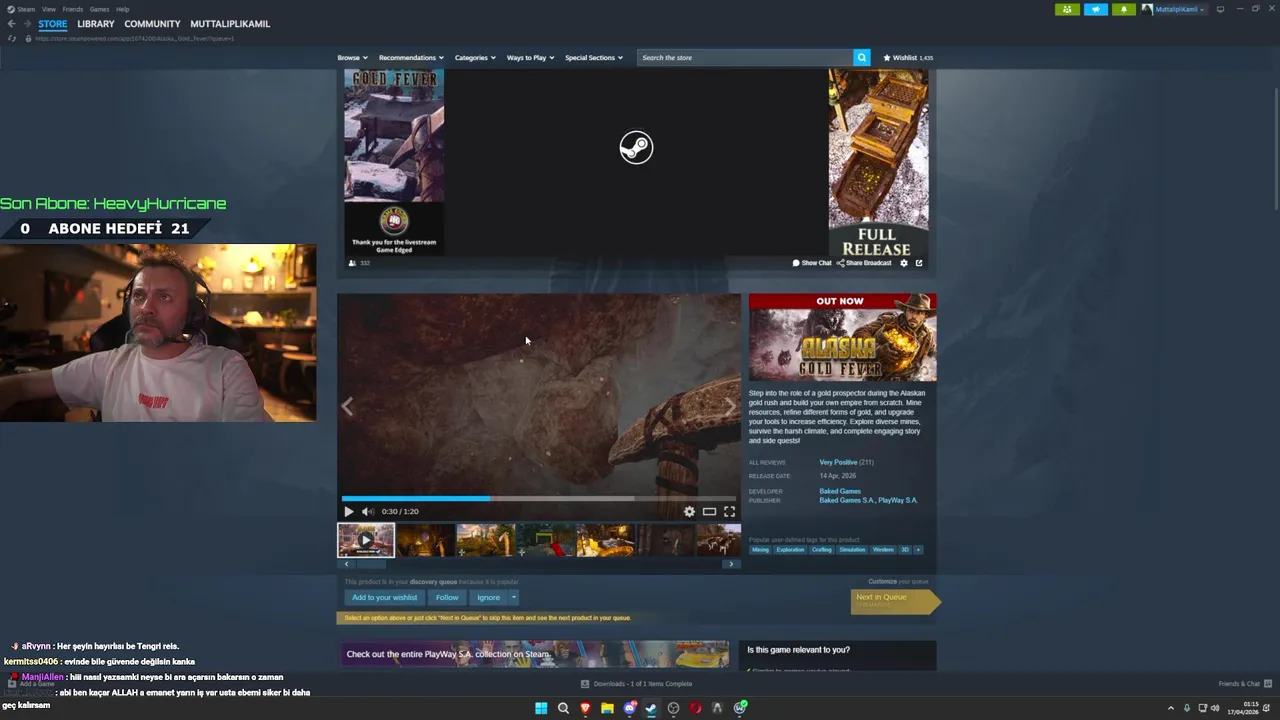Select the first trailer thumbnail
Screen dimensions: 1280x720
click(x=366, y=540)
